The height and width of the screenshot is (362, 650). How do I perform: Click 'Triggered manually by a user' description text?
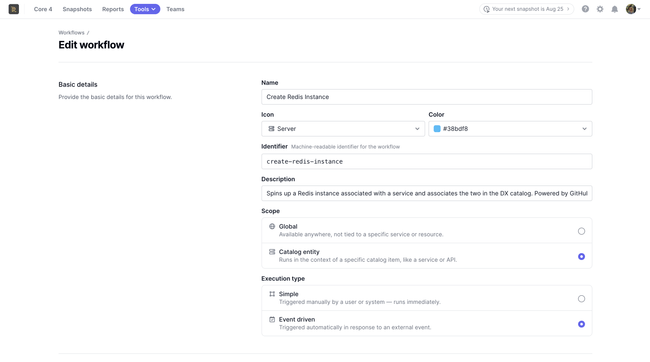point(359,302)
